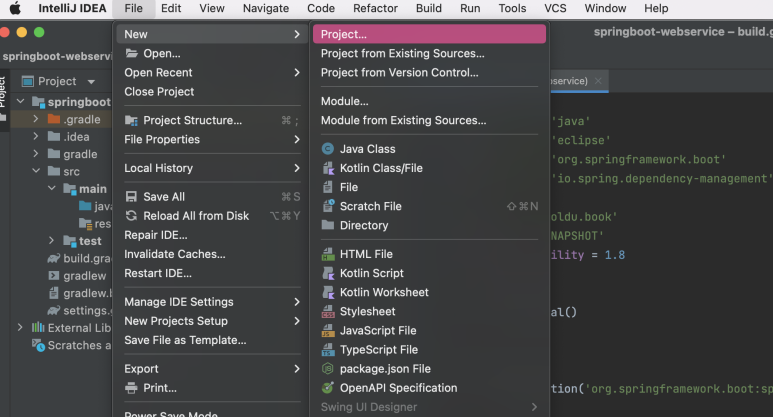Select Project from Existing Sources...
Viewport: 773px width, 417px height.
pyautogui.click(x=429, y=53)
